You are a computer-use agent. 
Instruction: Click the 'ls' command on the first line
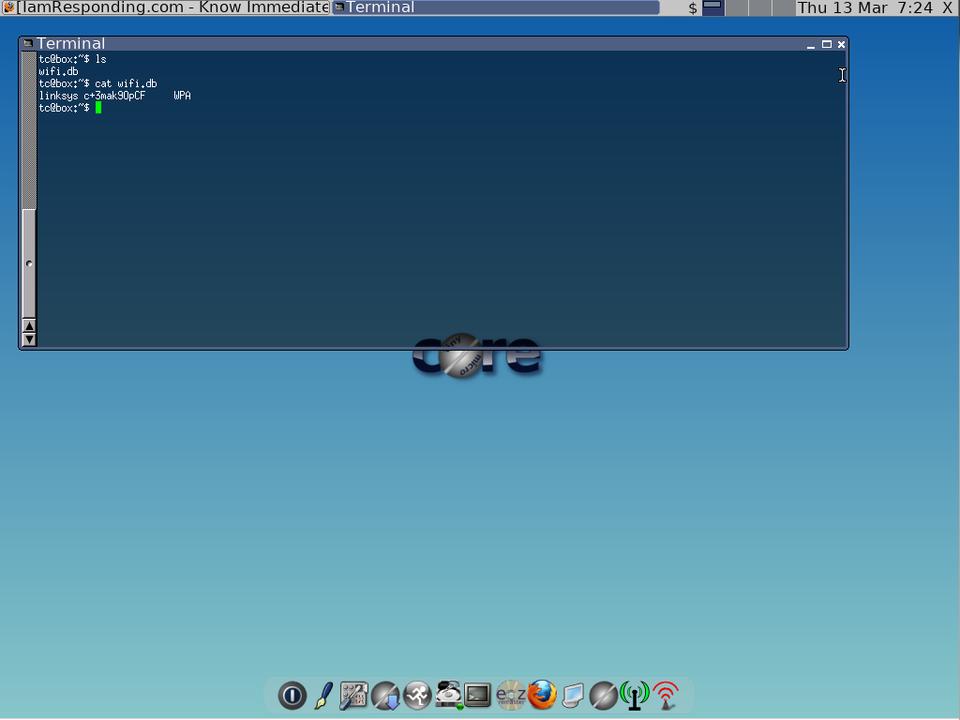tap(100, 59)
